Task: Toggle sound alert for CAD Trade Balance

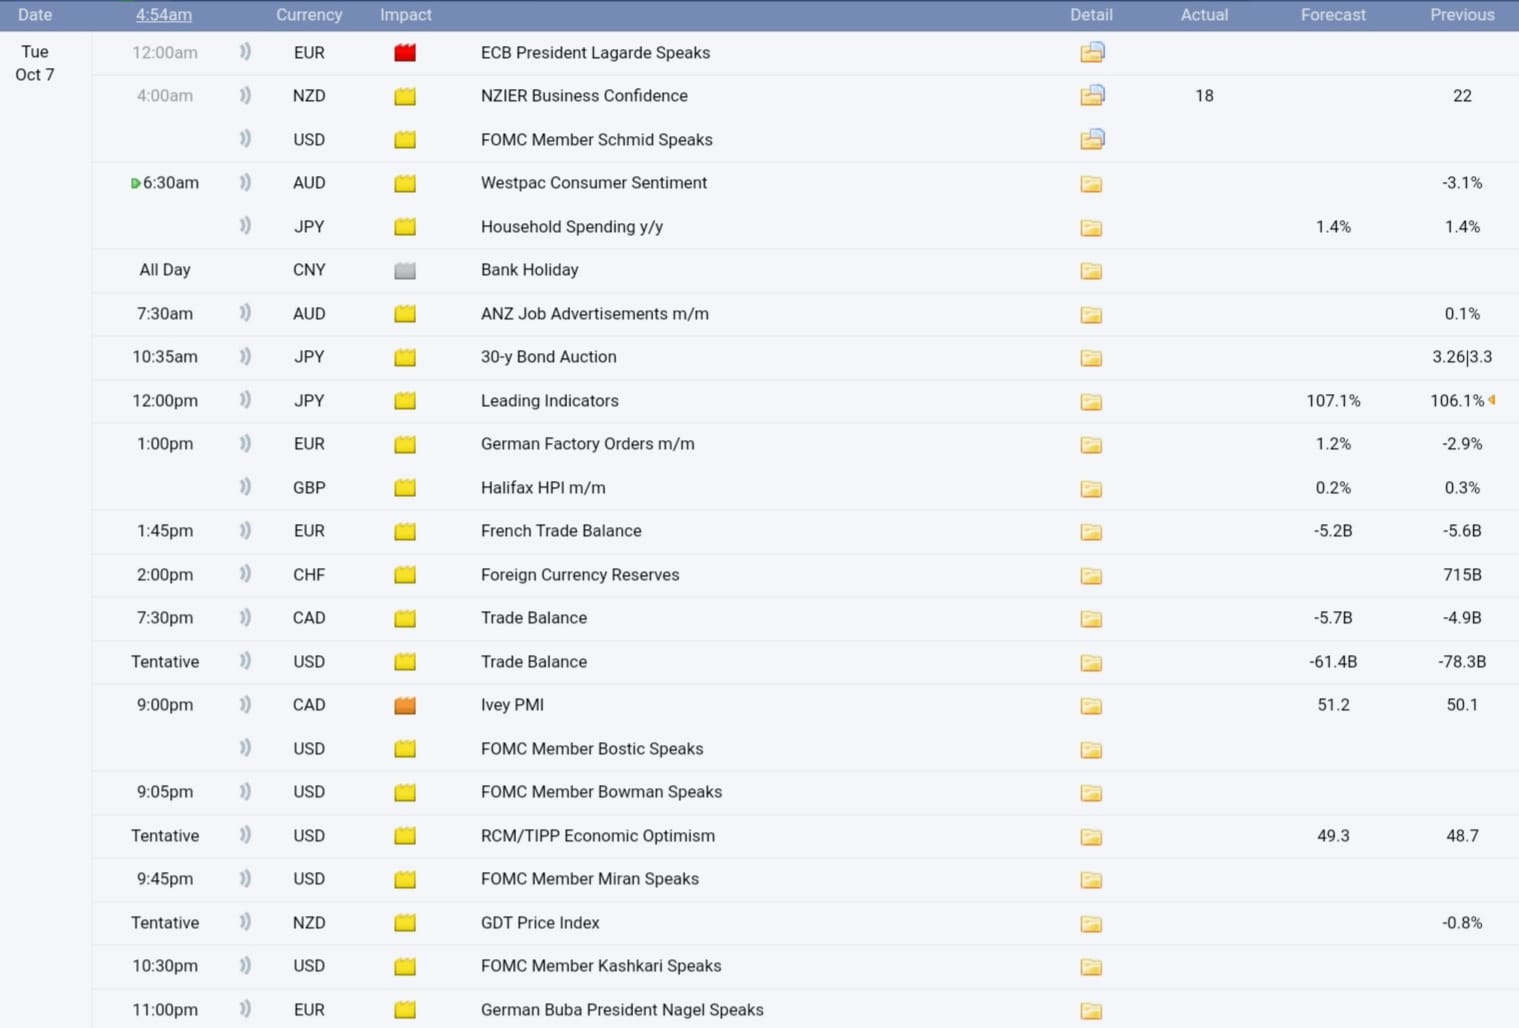Action: click(245, 617)
